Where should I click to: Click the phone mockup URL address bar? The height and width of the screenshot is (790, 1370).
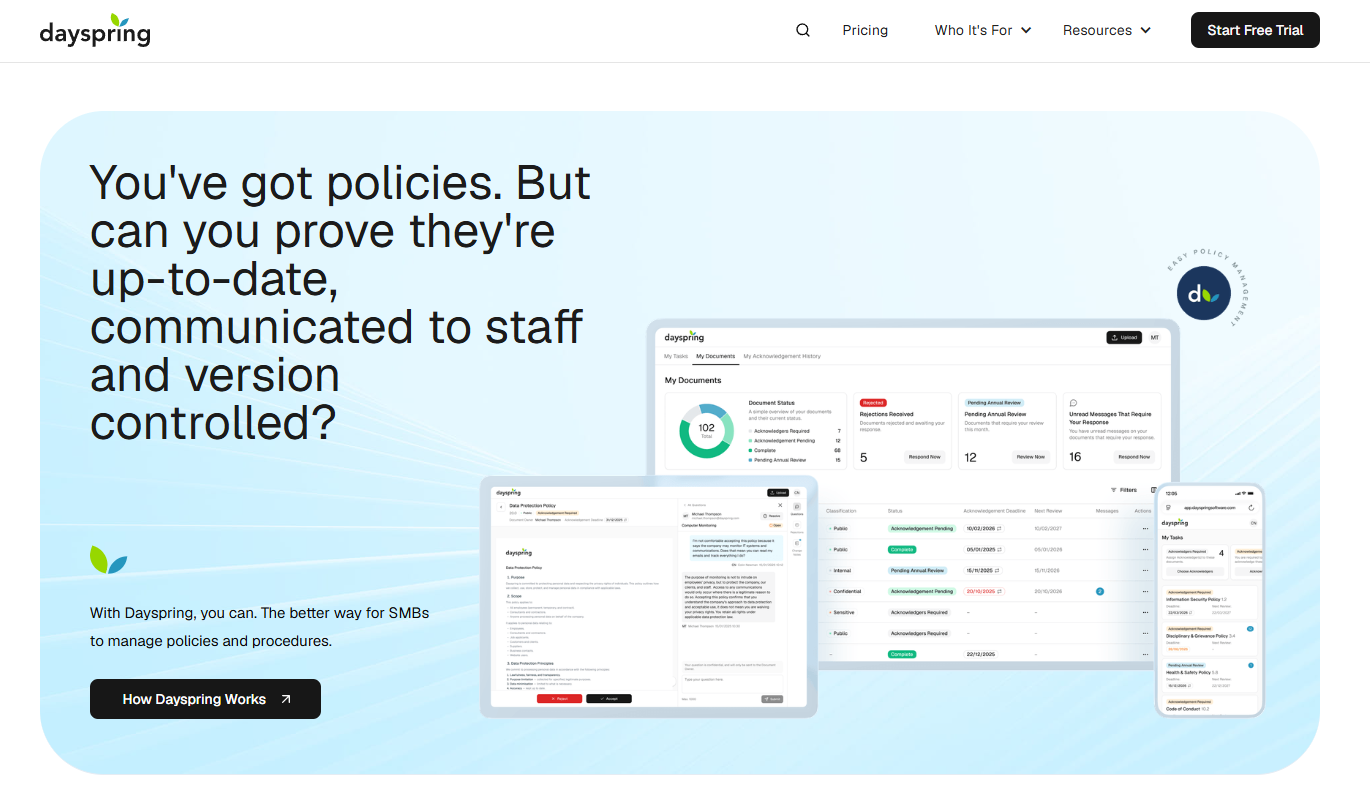click(x=1210, y=508)
